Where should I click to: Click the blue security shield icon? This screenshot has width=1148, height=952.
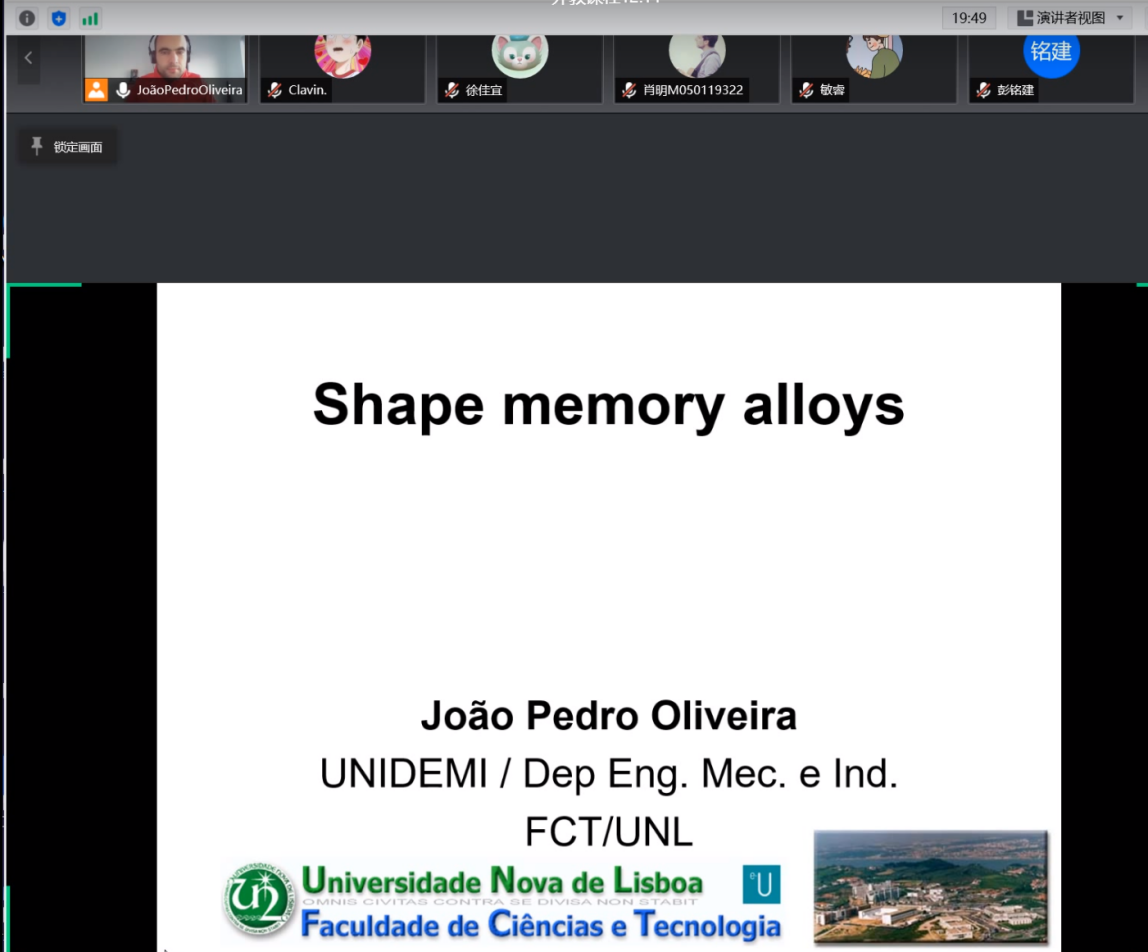pos(59,18)
